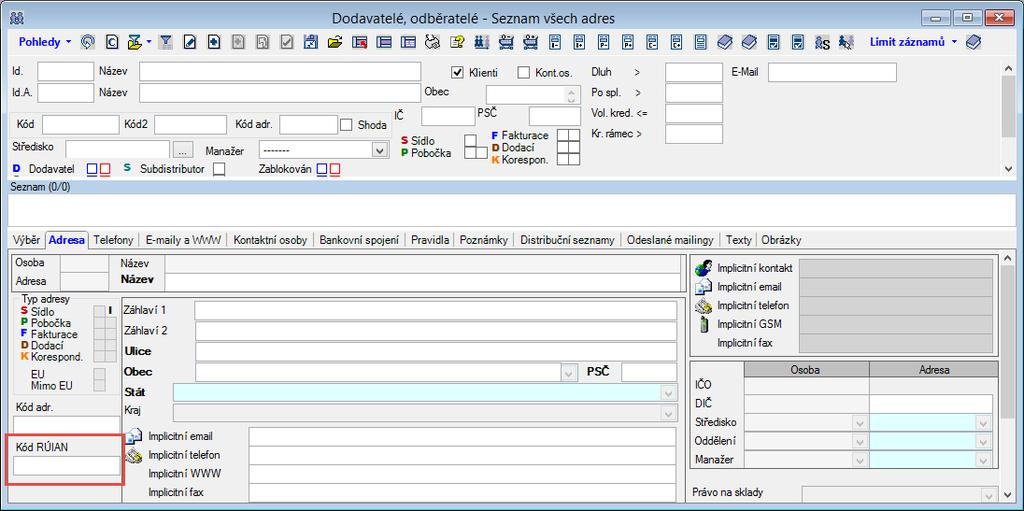
Task: Uncheck the Klienti checkbox
Action: click(x=457, y=73)
